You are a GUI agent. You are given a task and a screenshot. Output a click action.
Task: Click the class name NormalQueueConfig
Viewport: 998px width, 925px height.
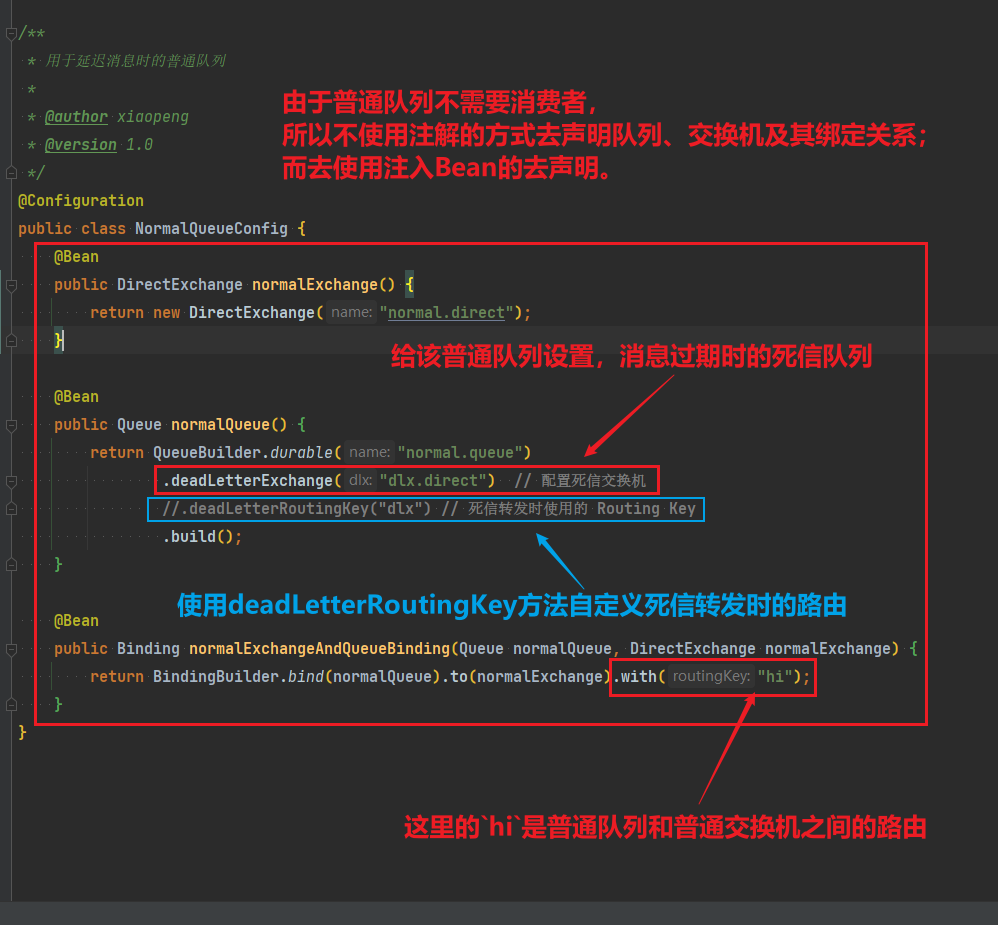[210, 228]
